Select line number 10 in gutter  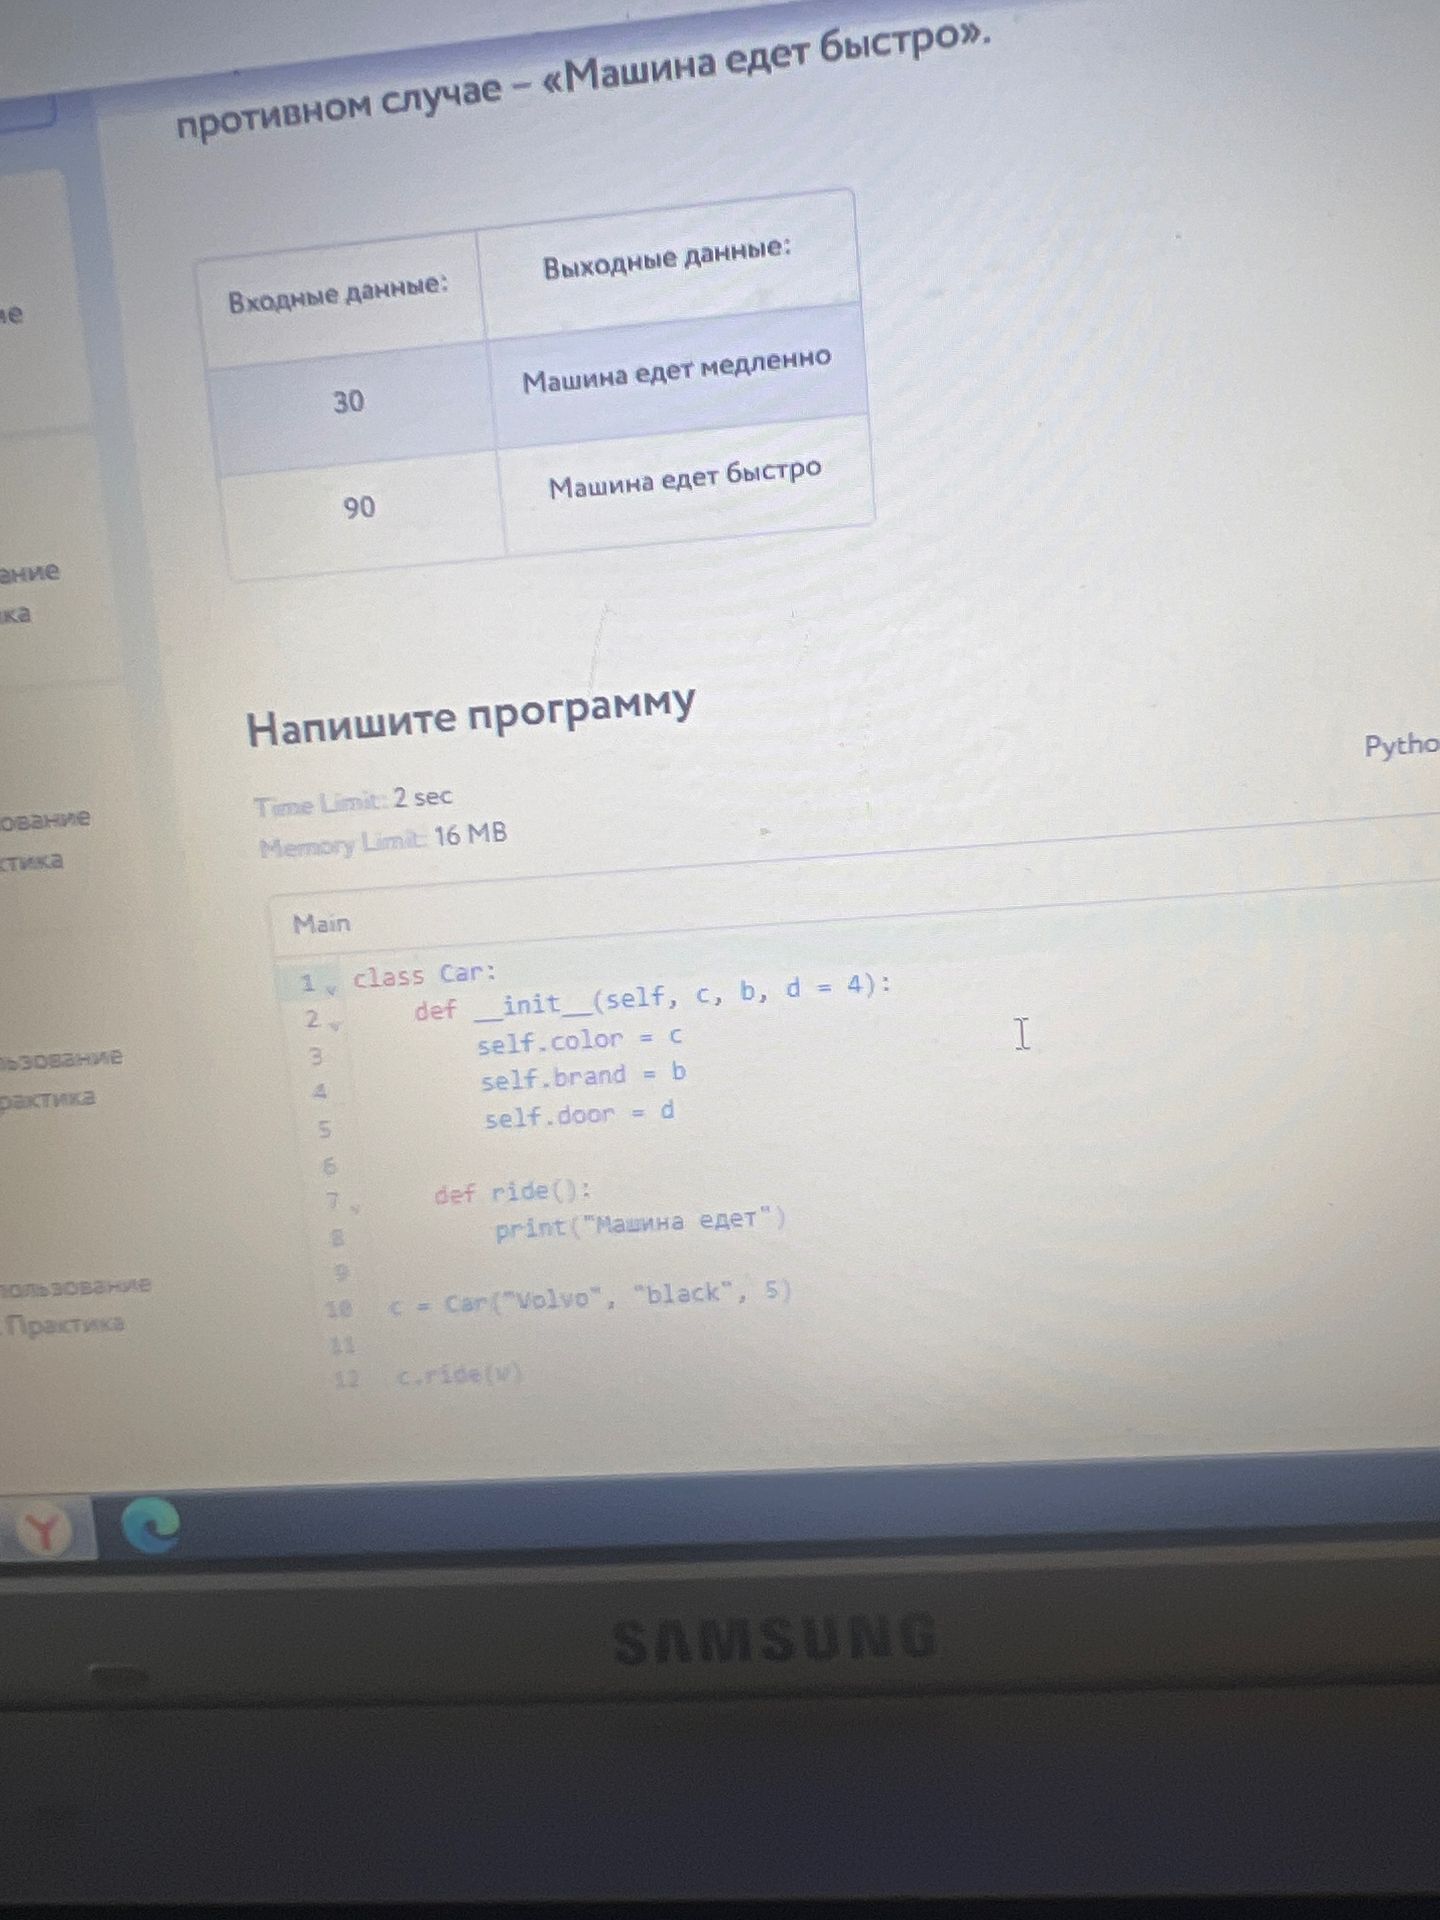[x=339, y=1308]
